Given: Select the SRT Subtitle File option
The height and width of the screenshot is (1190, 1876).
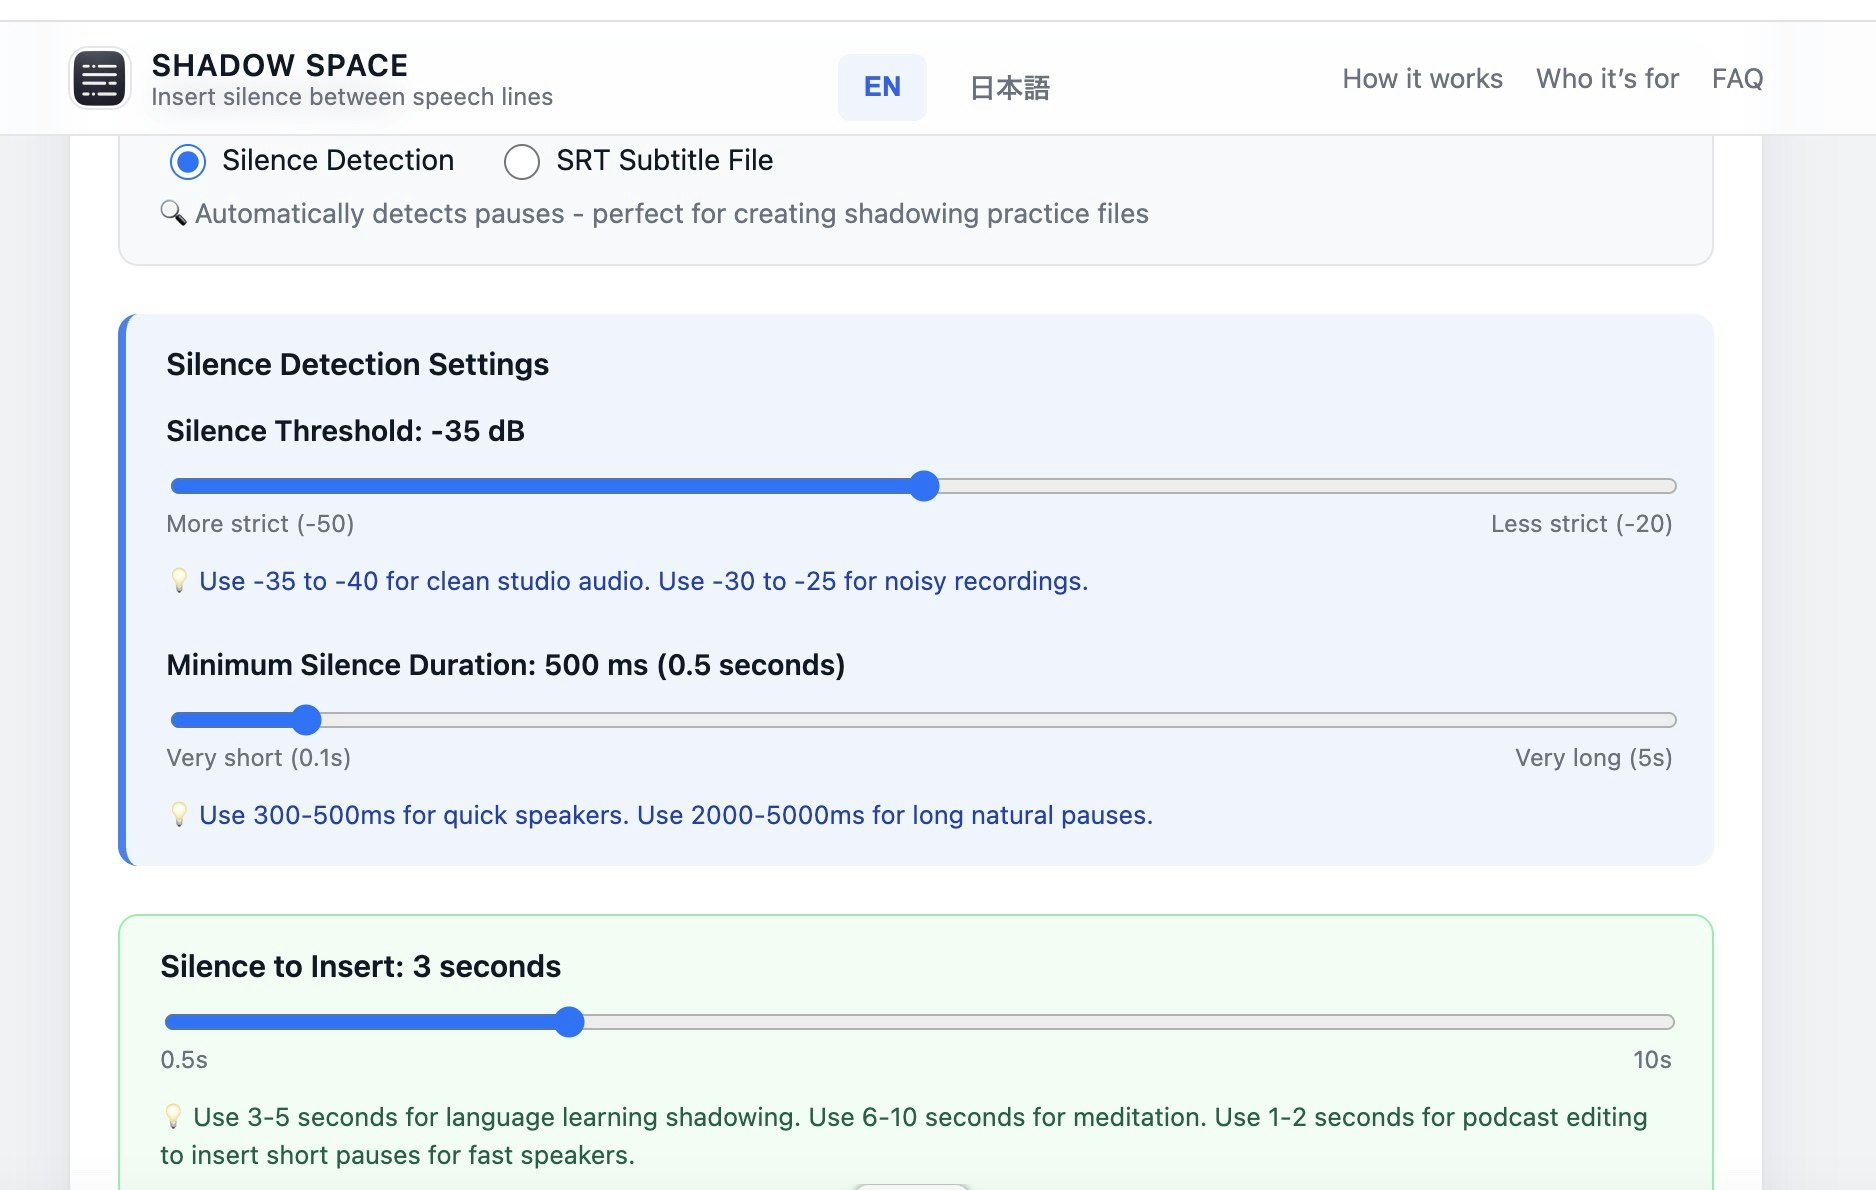Looking at the screenshot, I should coord(522,161).
